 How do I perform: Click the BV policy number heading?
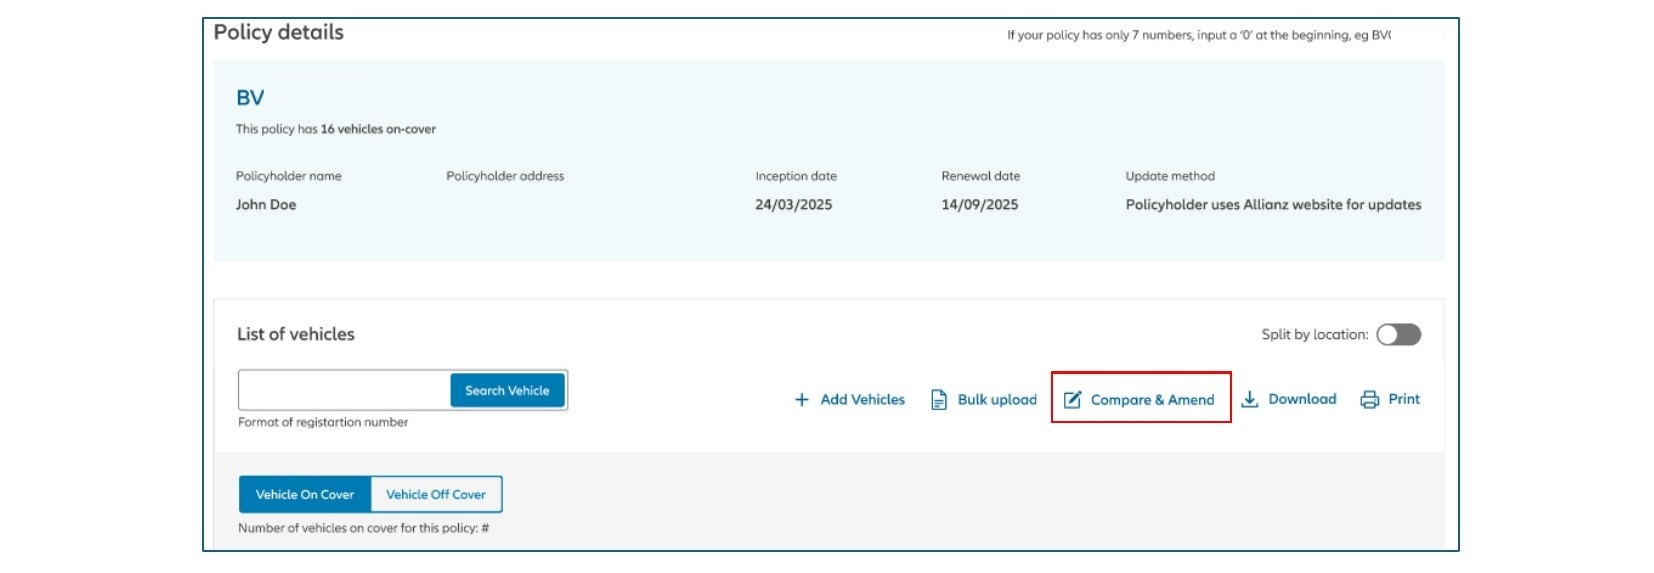250,98
